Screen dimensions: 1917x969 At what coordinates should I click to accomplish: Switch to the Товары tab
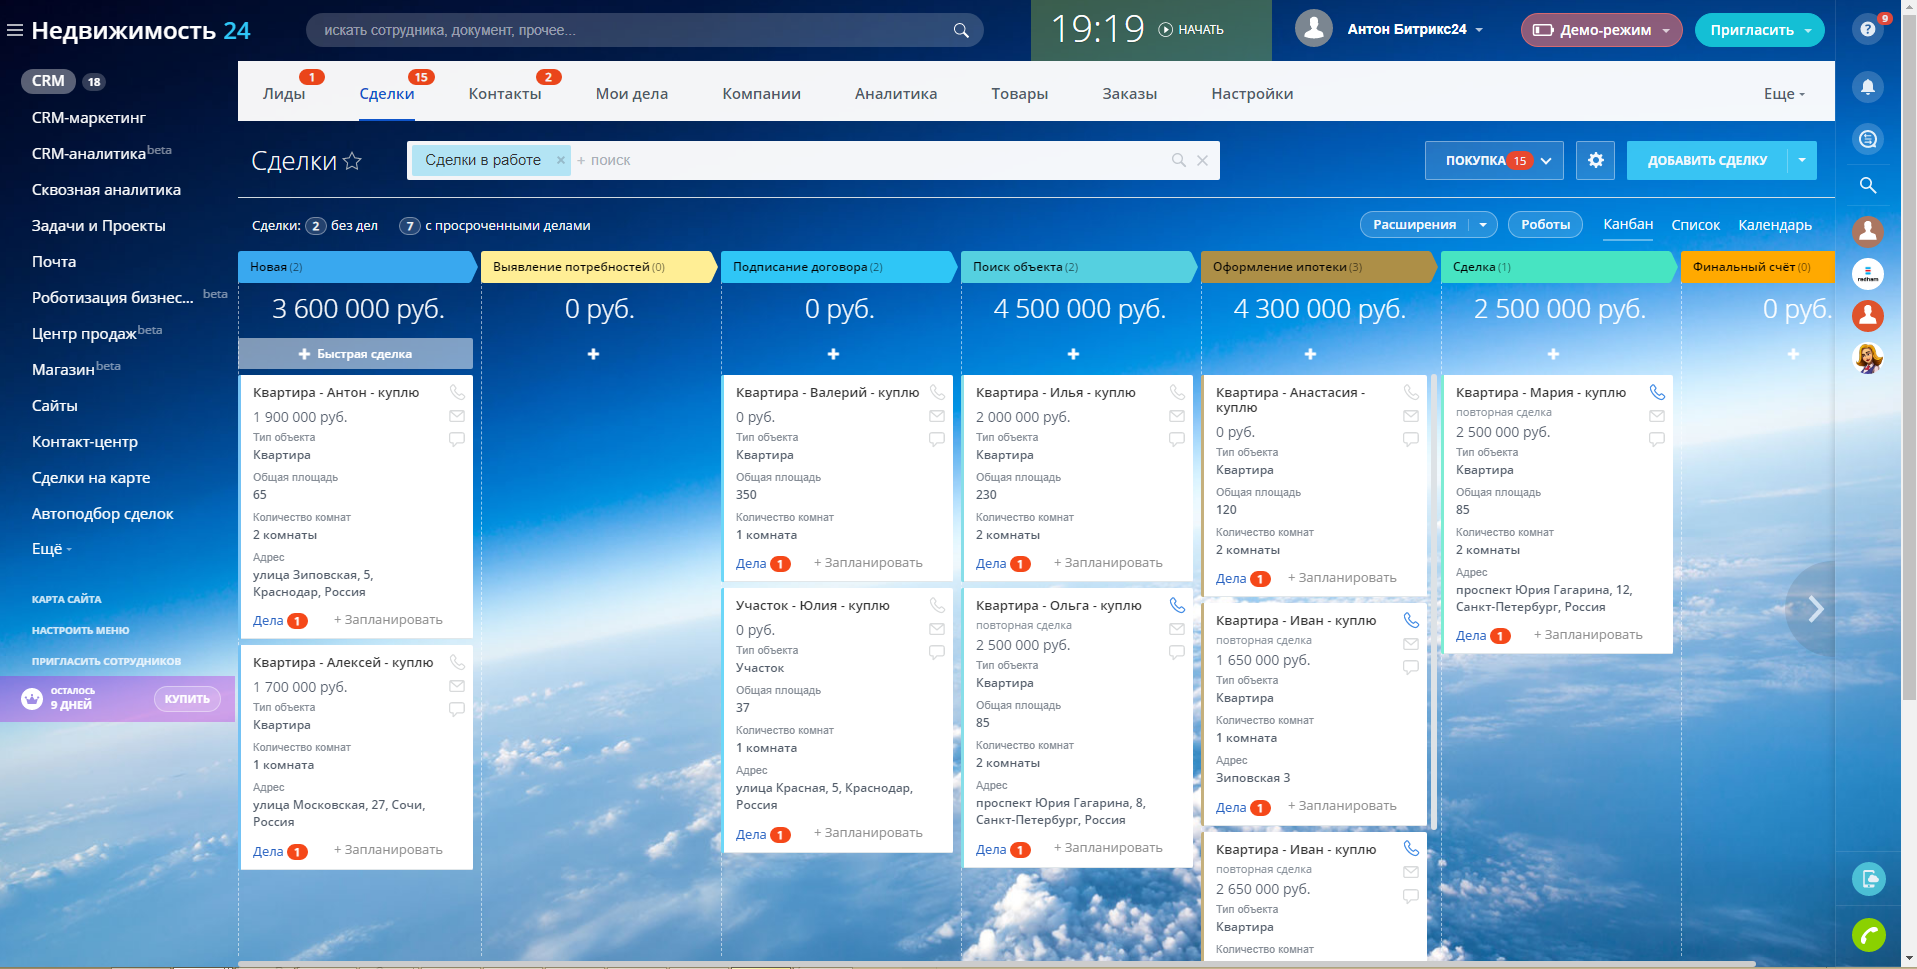(1020, 94)
